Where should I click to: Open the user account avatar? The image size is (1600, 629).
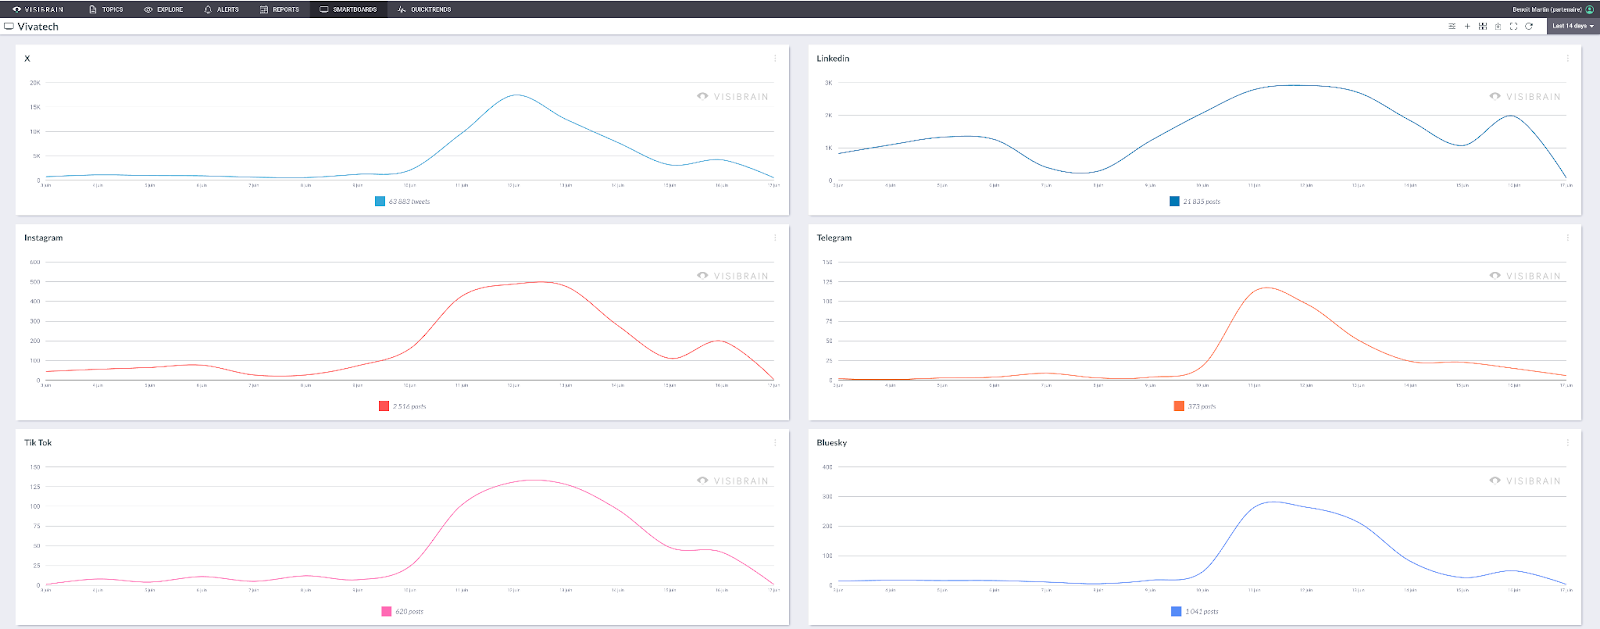tap(1590, 9)
